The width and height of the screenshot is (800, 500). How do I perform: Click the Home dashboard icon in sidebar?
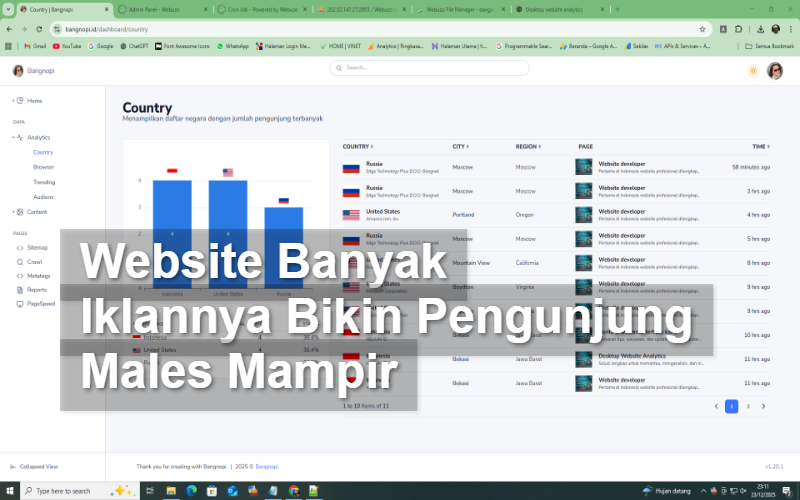click(x=20, y=101)
